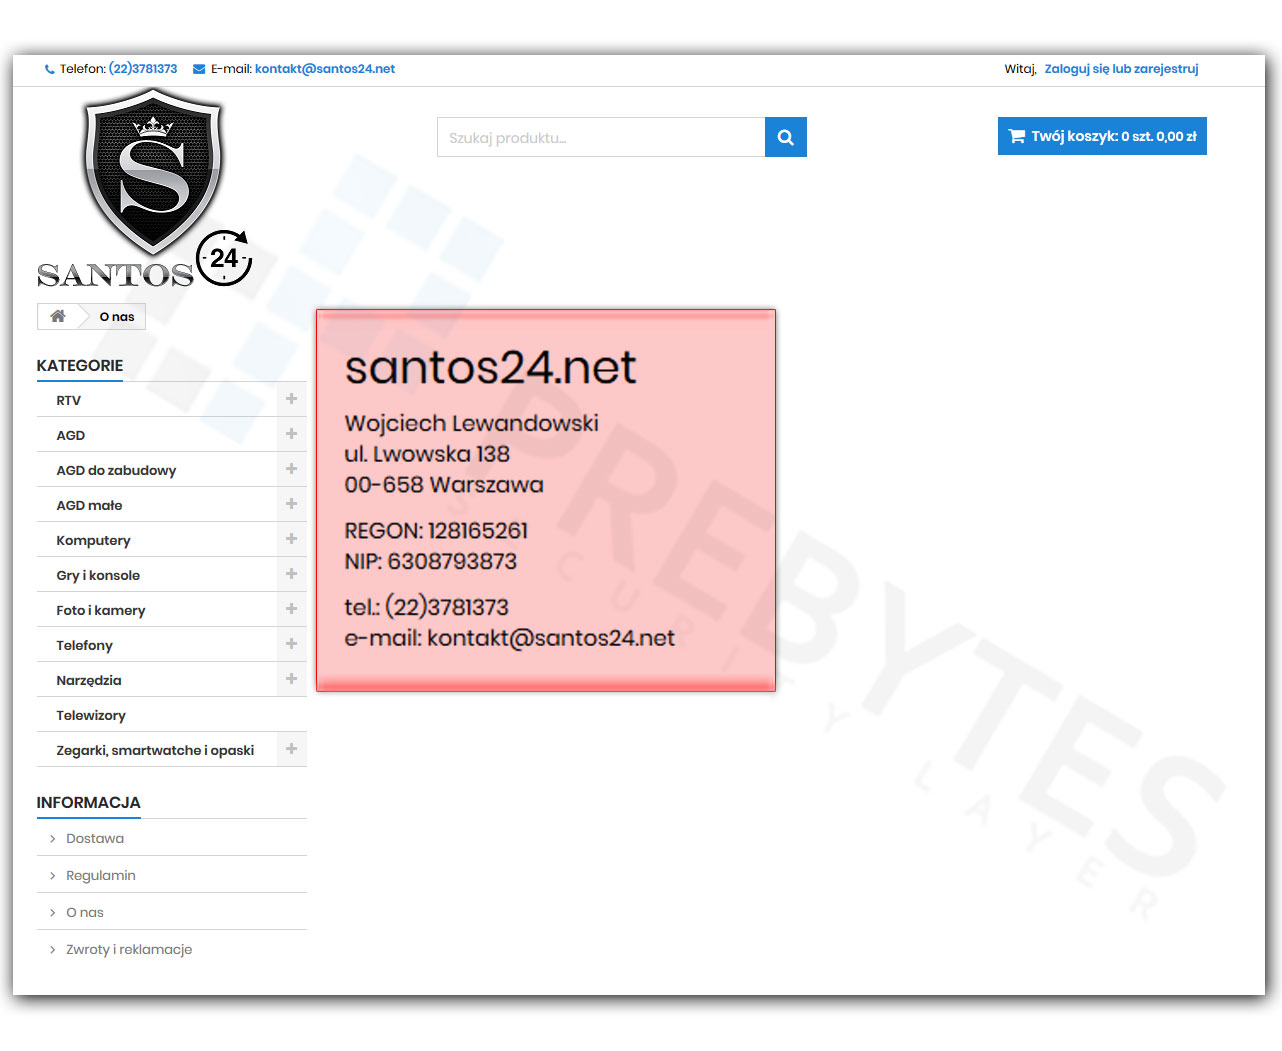Screen dimensions: 1282x1051
Task: Open the AGD do zabudowy category
Action: coord(116,470)
